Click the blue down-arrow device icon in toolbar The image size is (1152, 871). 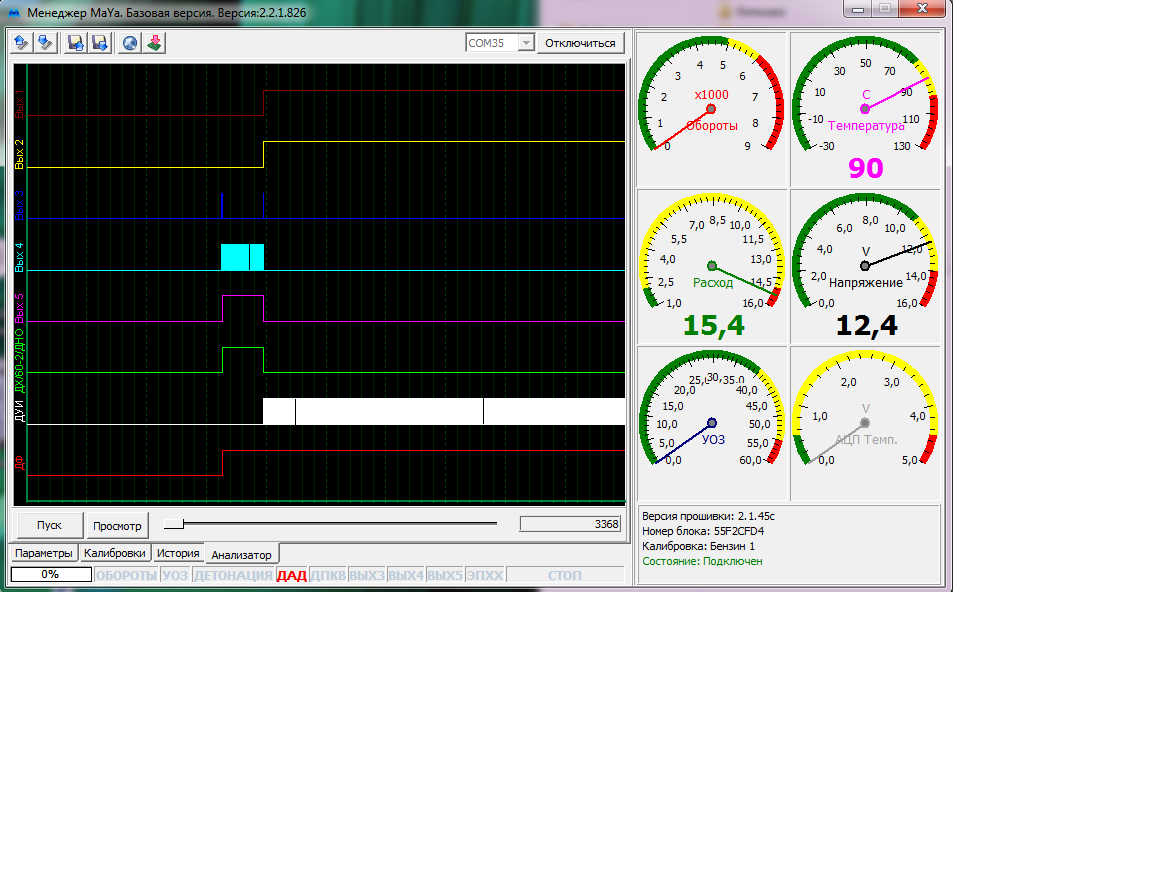[46, 43]
